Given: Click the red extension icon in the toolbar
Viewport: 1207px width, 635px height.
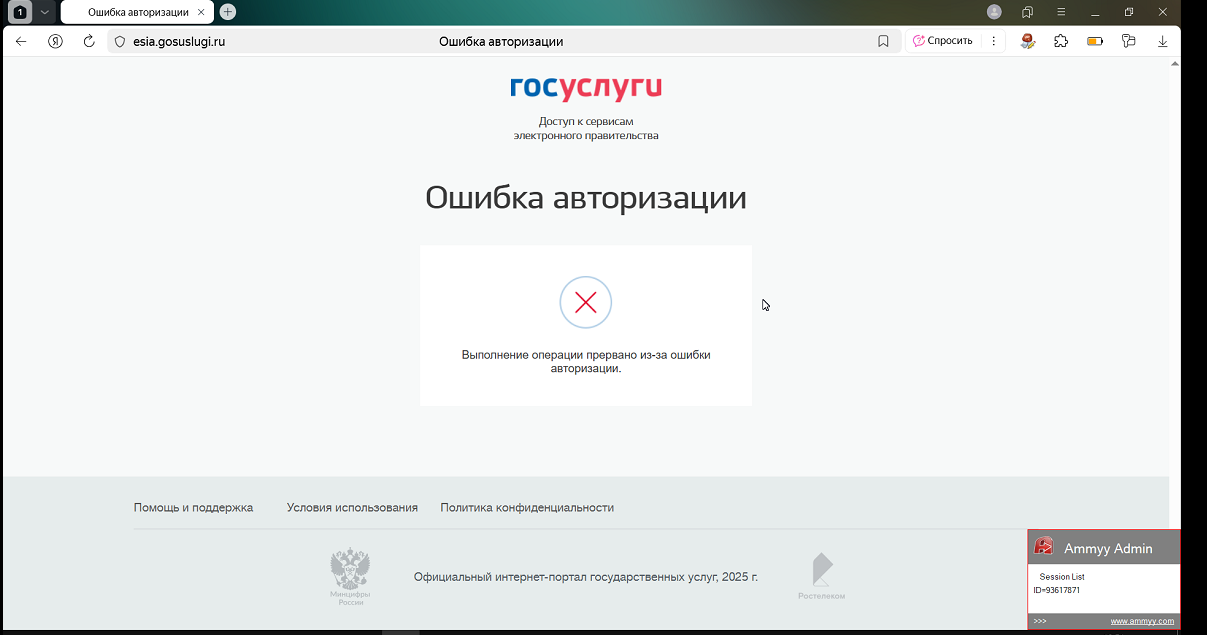Looking at the screenshot, I should [1027, 41].
